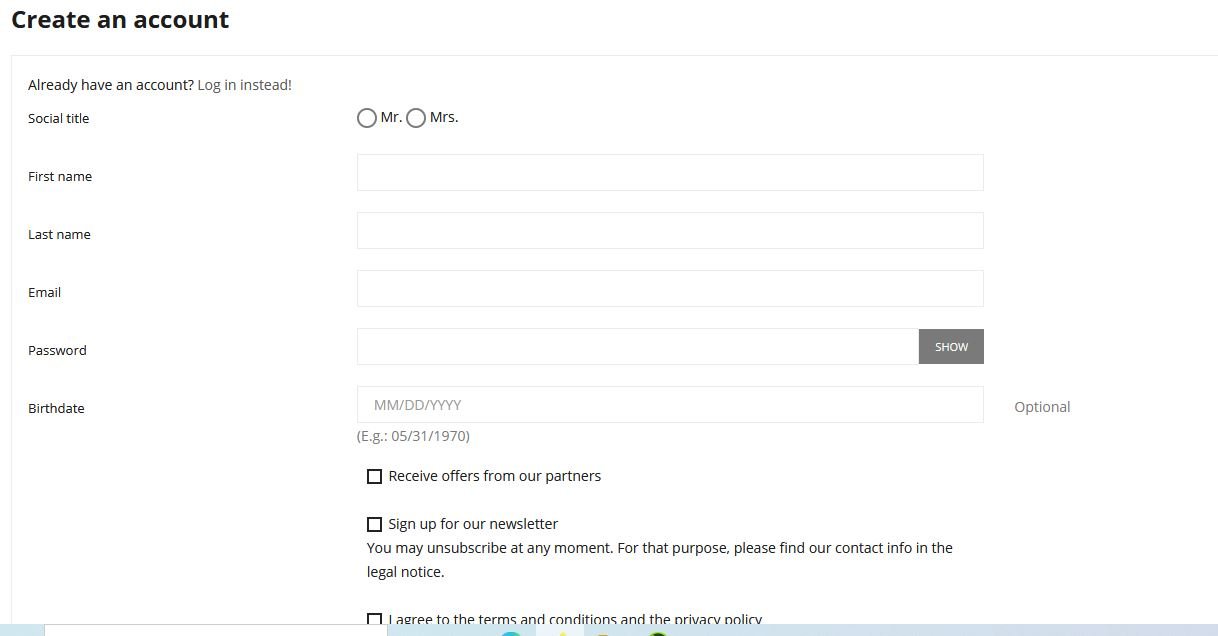1218x636 pixels.
Task: Click the Create an account heading
Action: click(120, 19)
